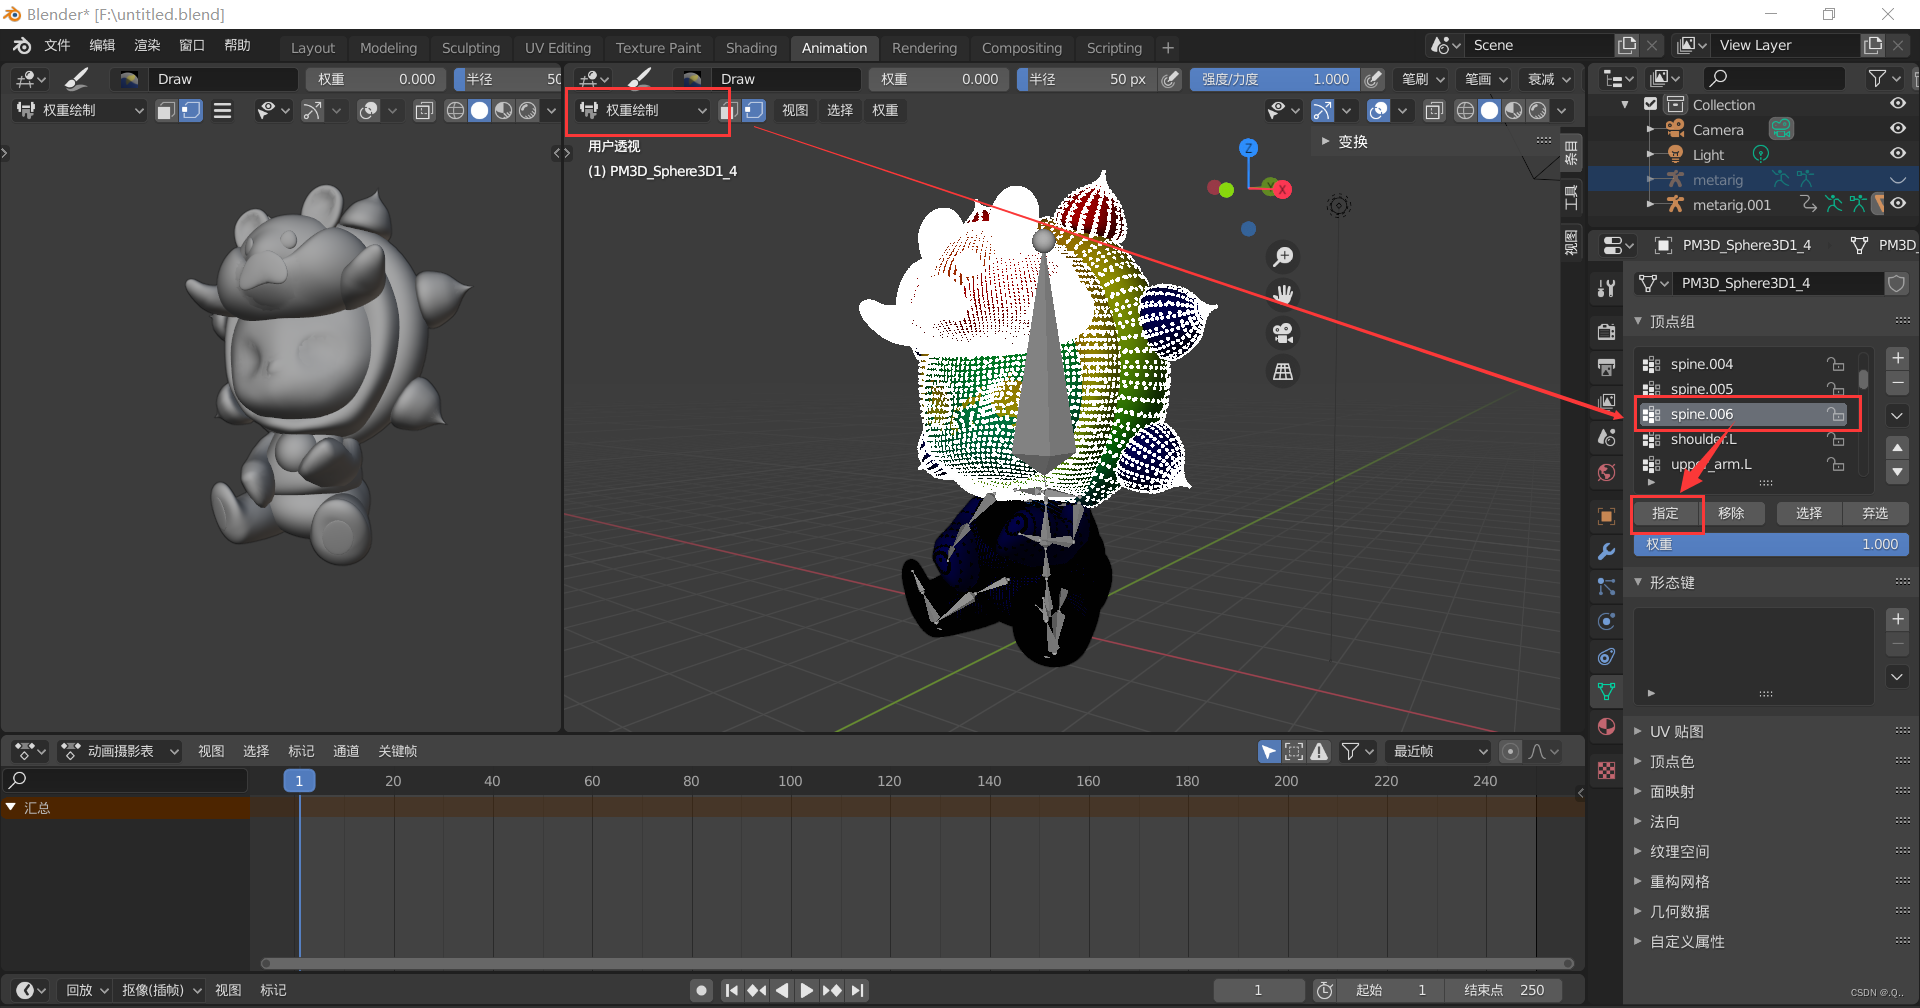
Task: Adjust the right header 半径 radius slider
Action: point(1087,79)
